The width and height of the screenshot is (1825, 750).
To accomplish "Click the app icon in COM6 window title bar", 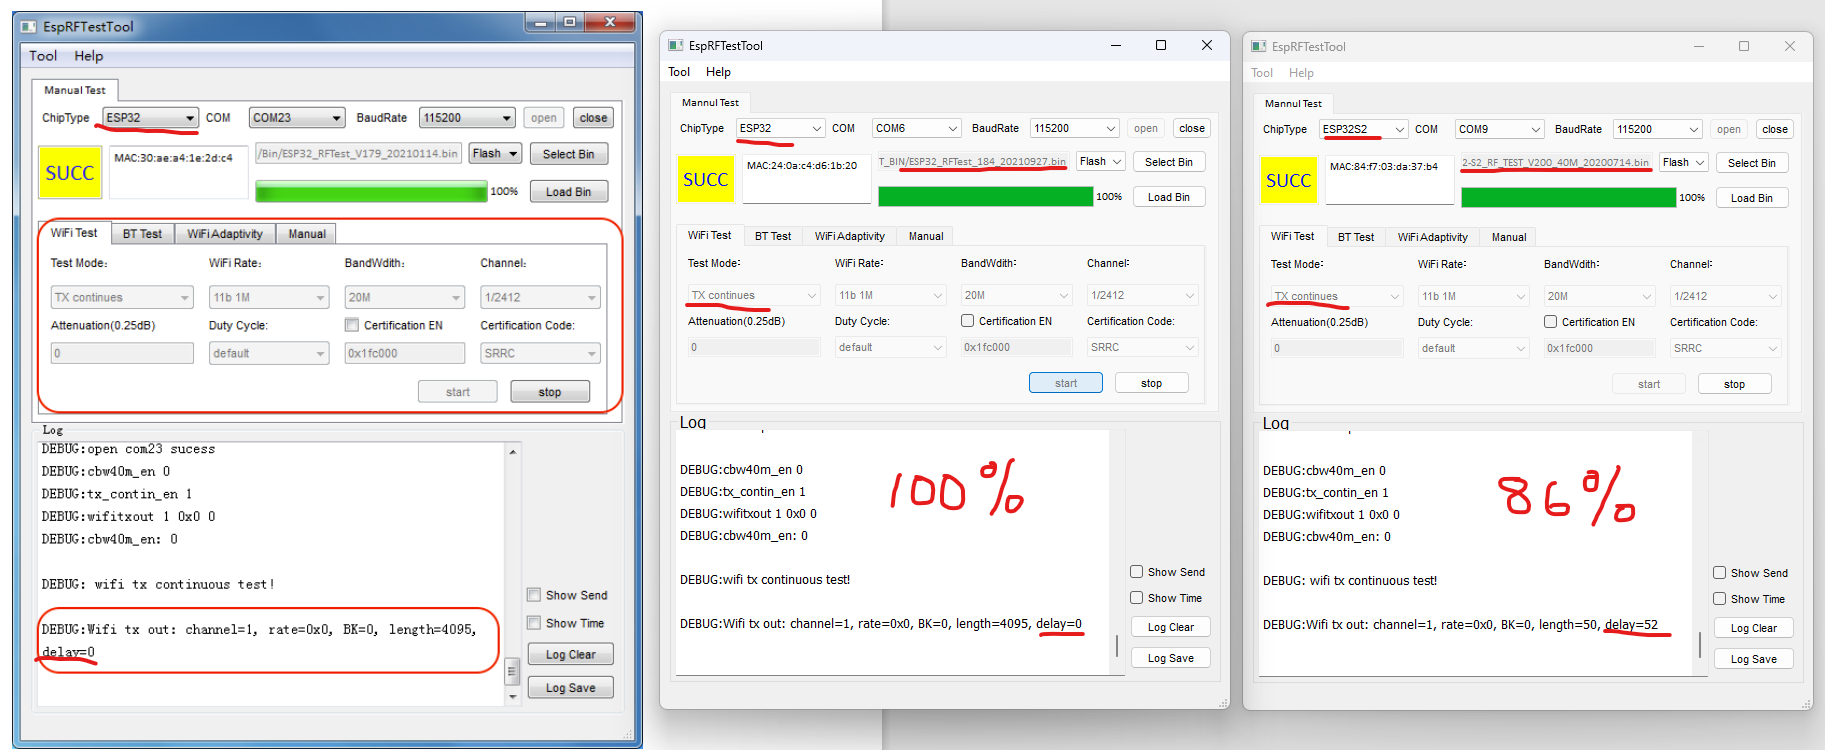I will (676, 46).
